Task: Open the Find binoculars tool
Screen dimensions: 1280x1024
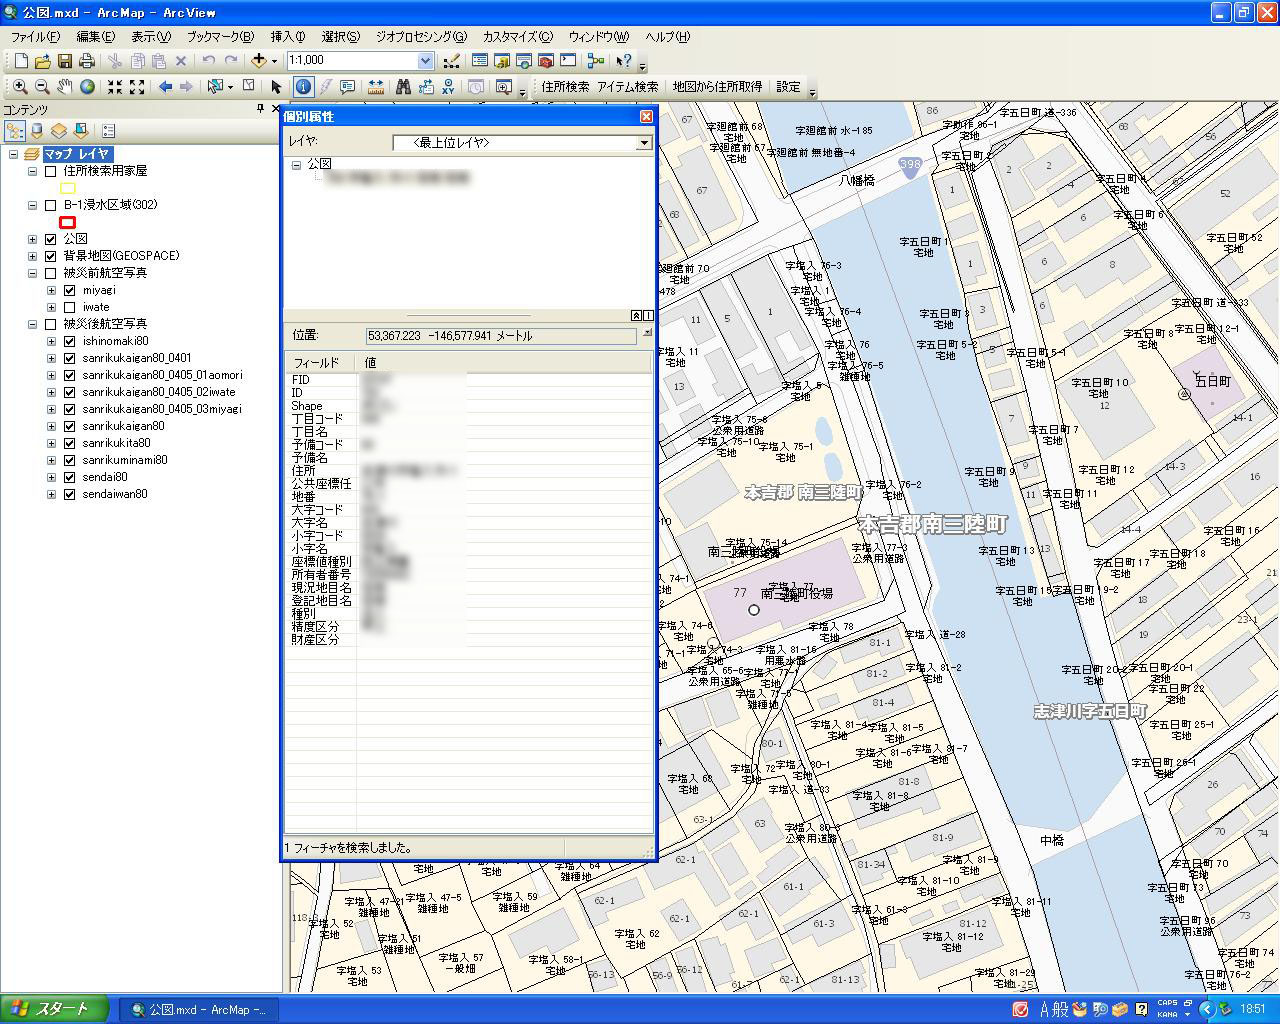Action: pyautogui.click(x=403, y=87)
